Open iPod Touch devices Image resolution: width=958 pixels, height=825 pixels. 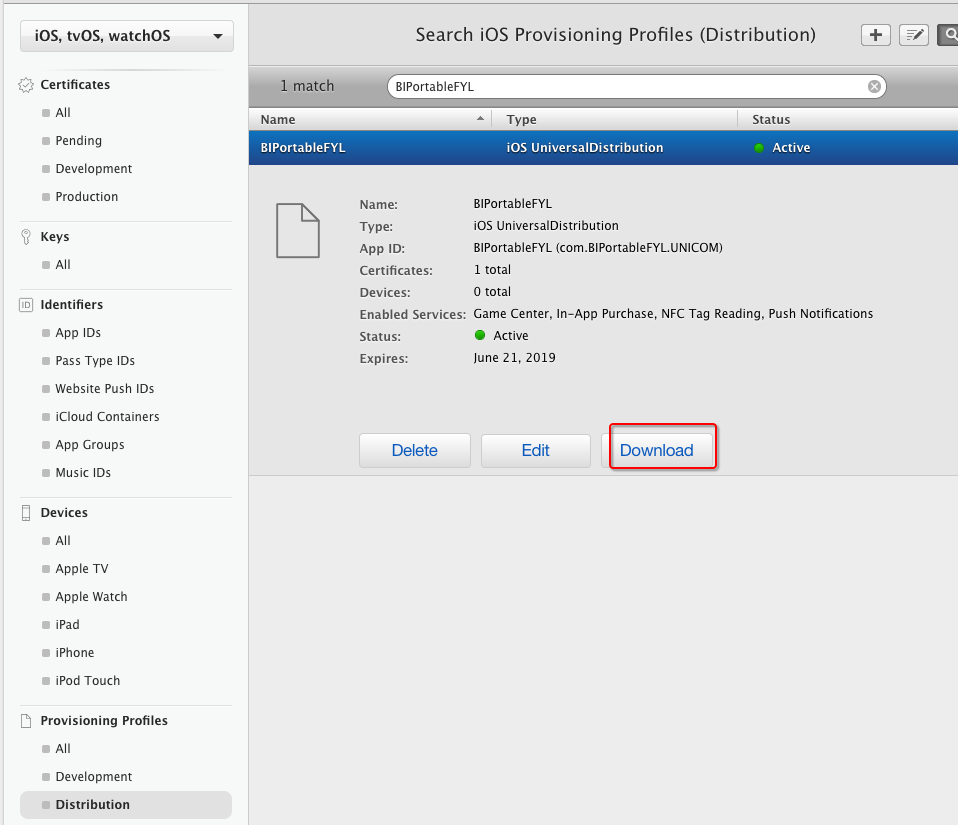coord(87,681)
